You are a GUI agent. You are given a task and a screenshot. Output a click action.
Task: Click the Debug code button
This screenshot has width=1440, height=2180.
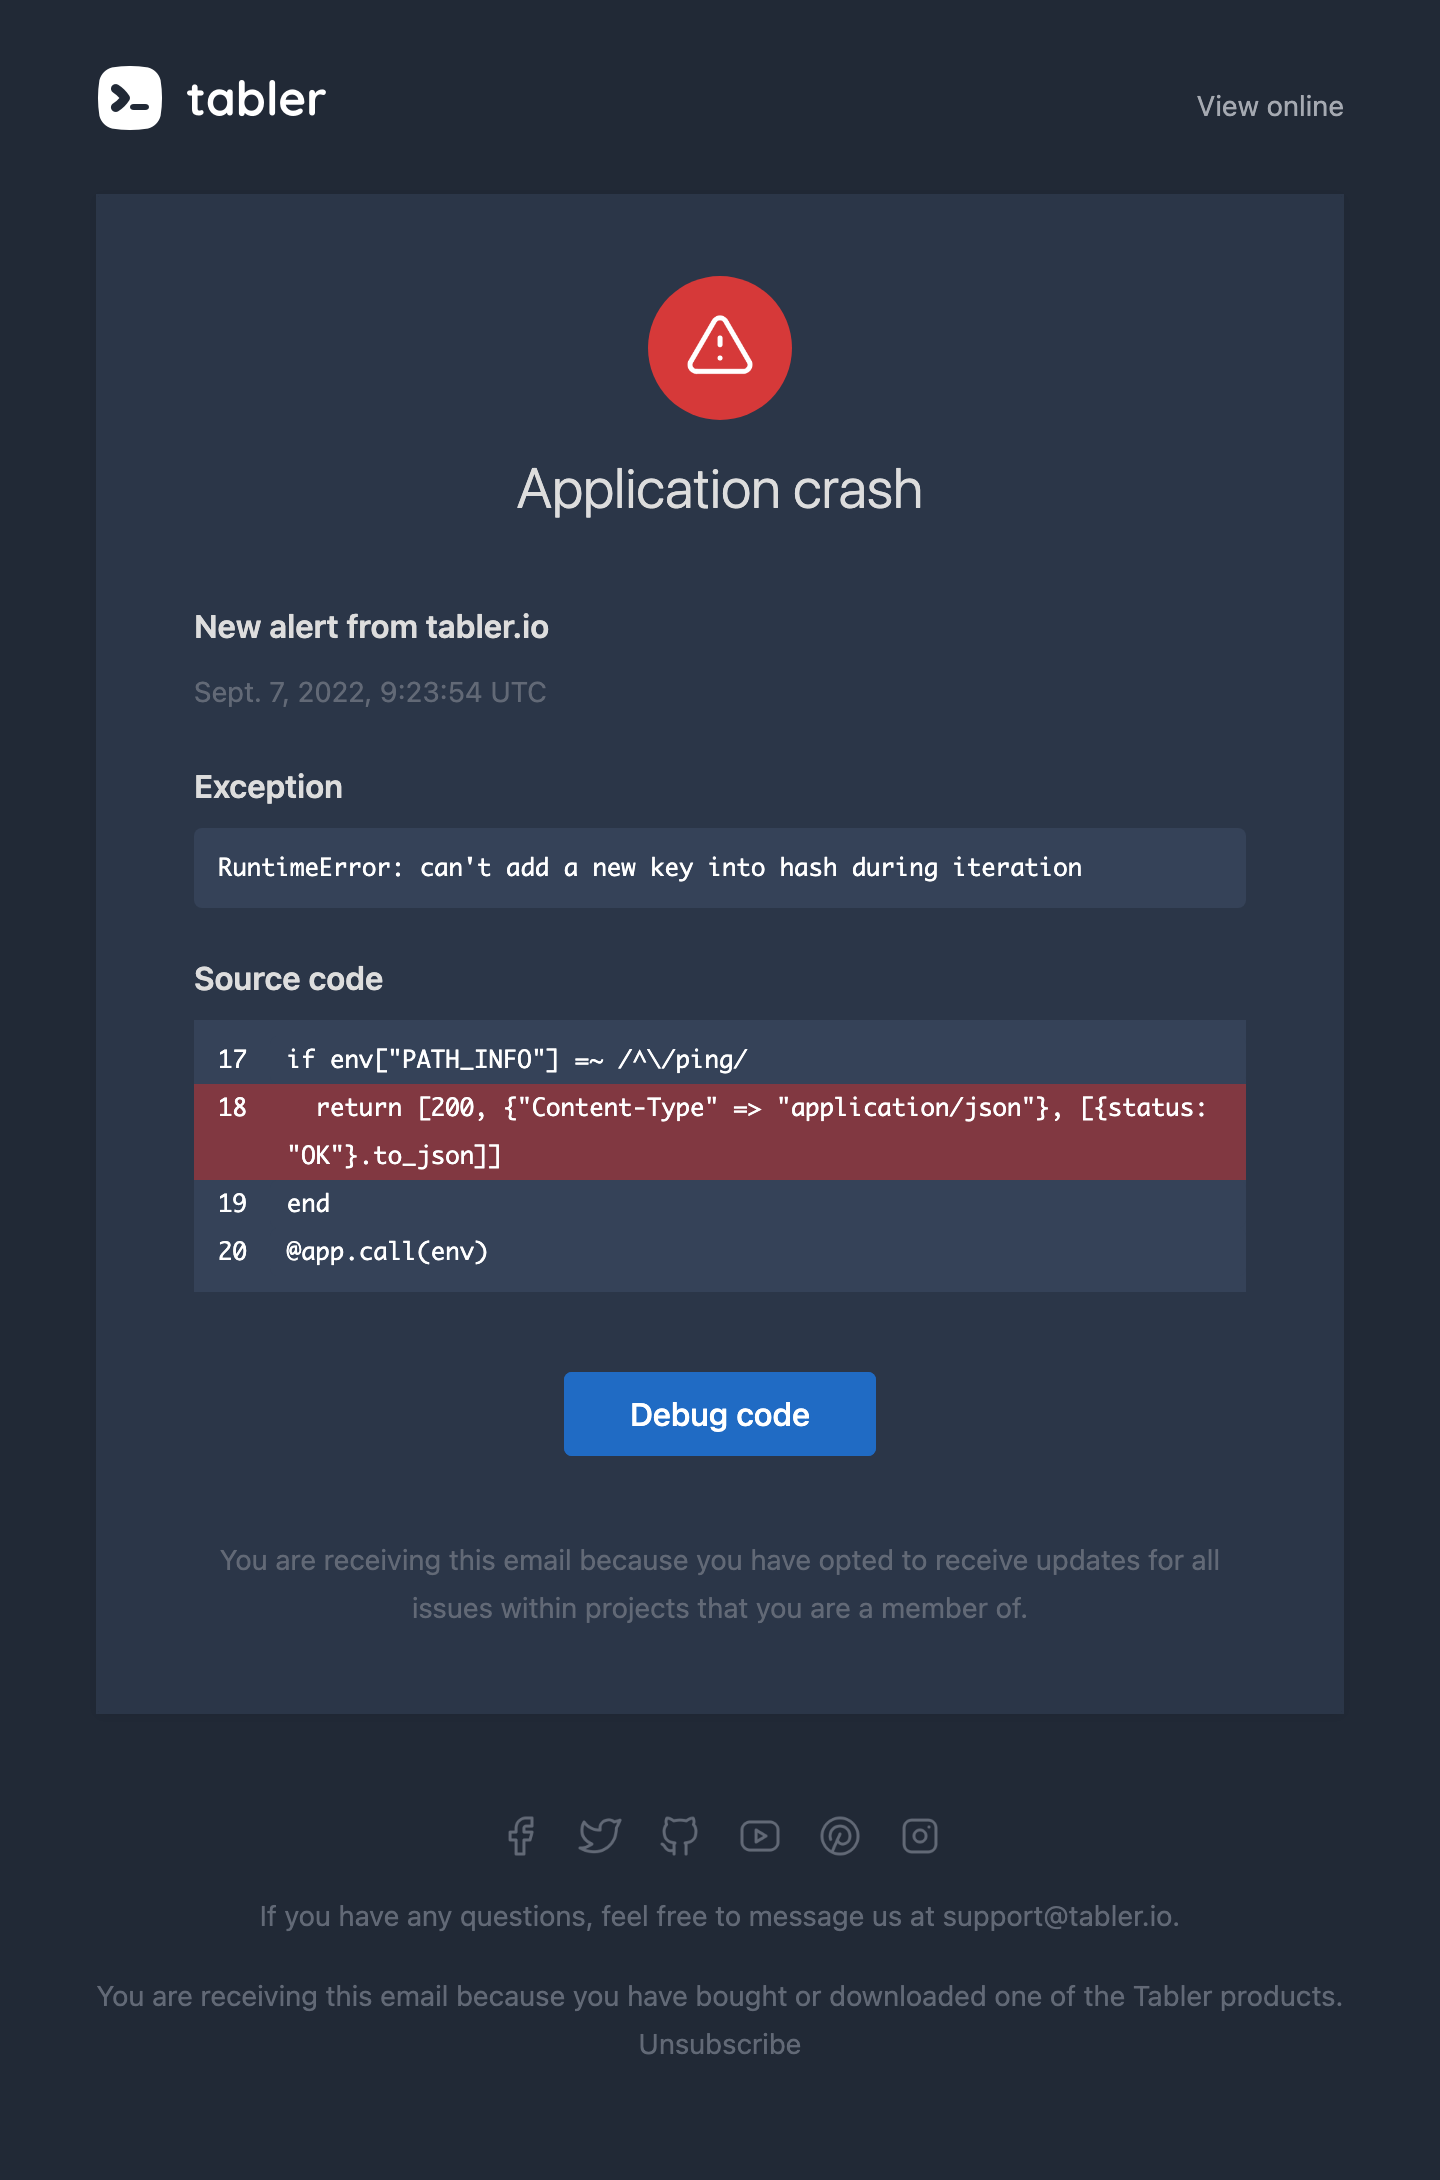[x=720, y=1414]
